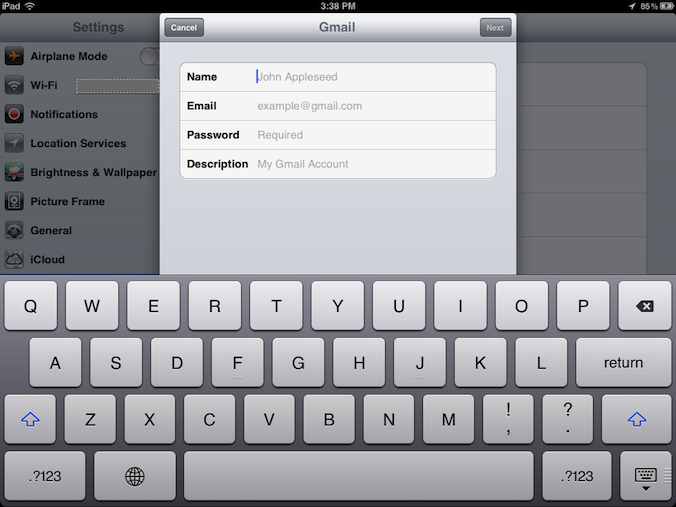Tap the H key
Screen dimensions: 676x507
(x=359, y=362)
